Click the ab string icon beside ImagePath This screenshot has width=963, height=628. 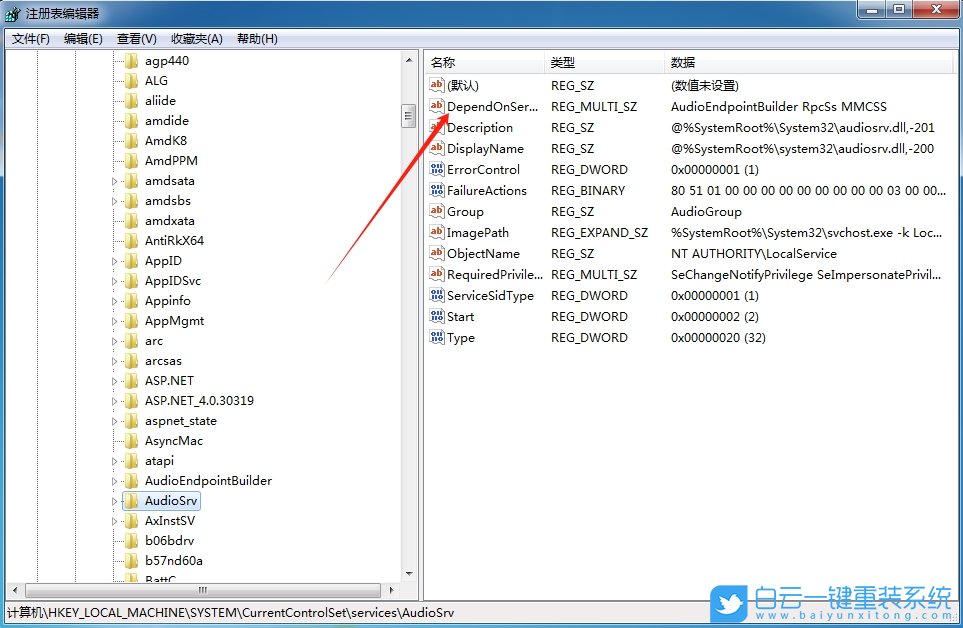(x=437, y=232)
